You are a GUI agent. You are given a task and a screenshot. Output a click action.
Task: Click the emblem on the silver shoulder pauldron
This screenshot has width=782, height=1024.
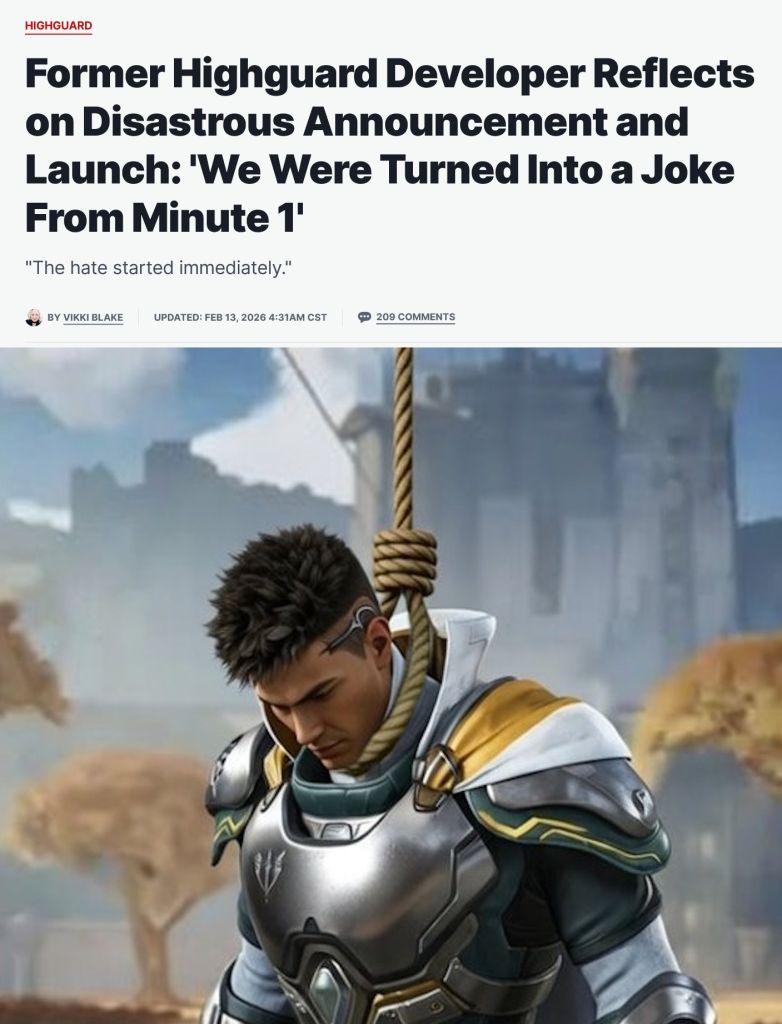coord(640,802)
